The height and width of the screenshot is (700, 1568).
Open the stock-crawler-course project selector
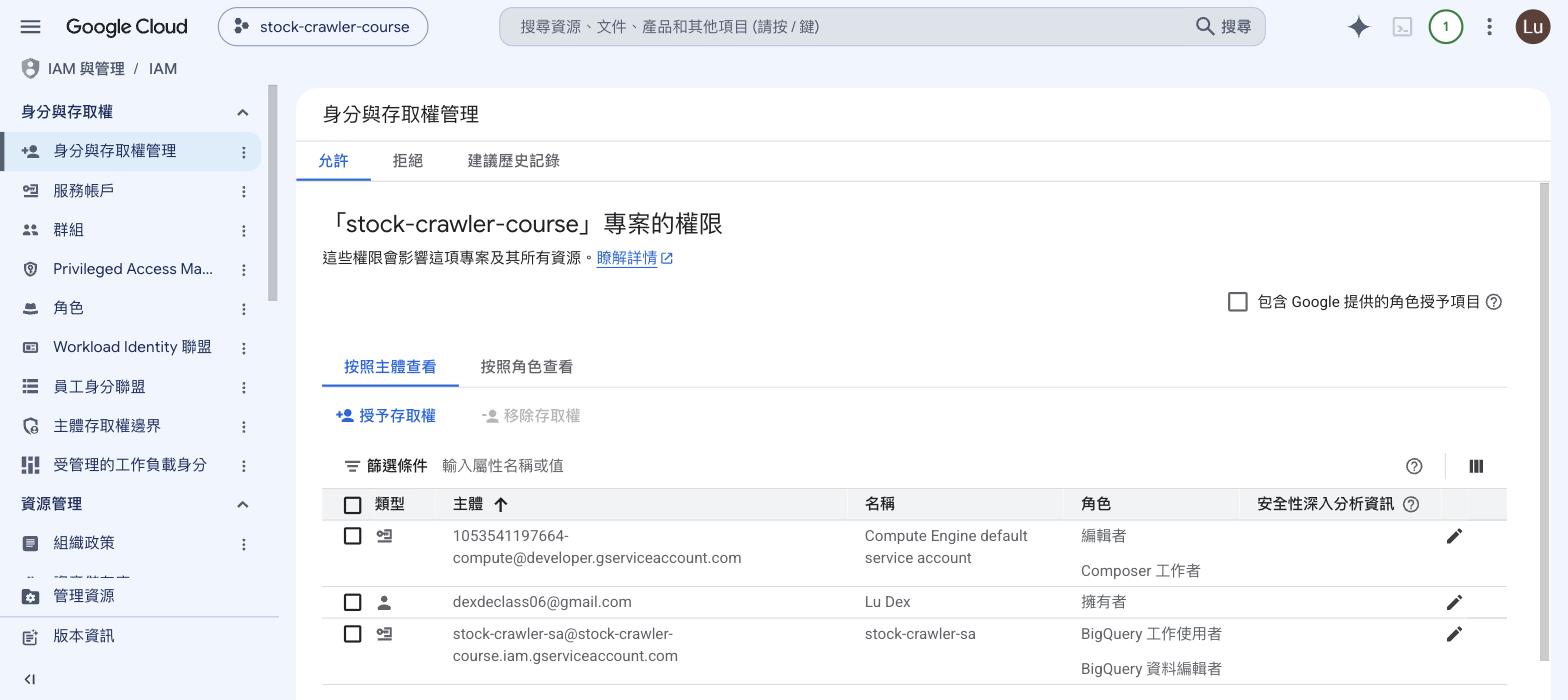pos(323,27)
